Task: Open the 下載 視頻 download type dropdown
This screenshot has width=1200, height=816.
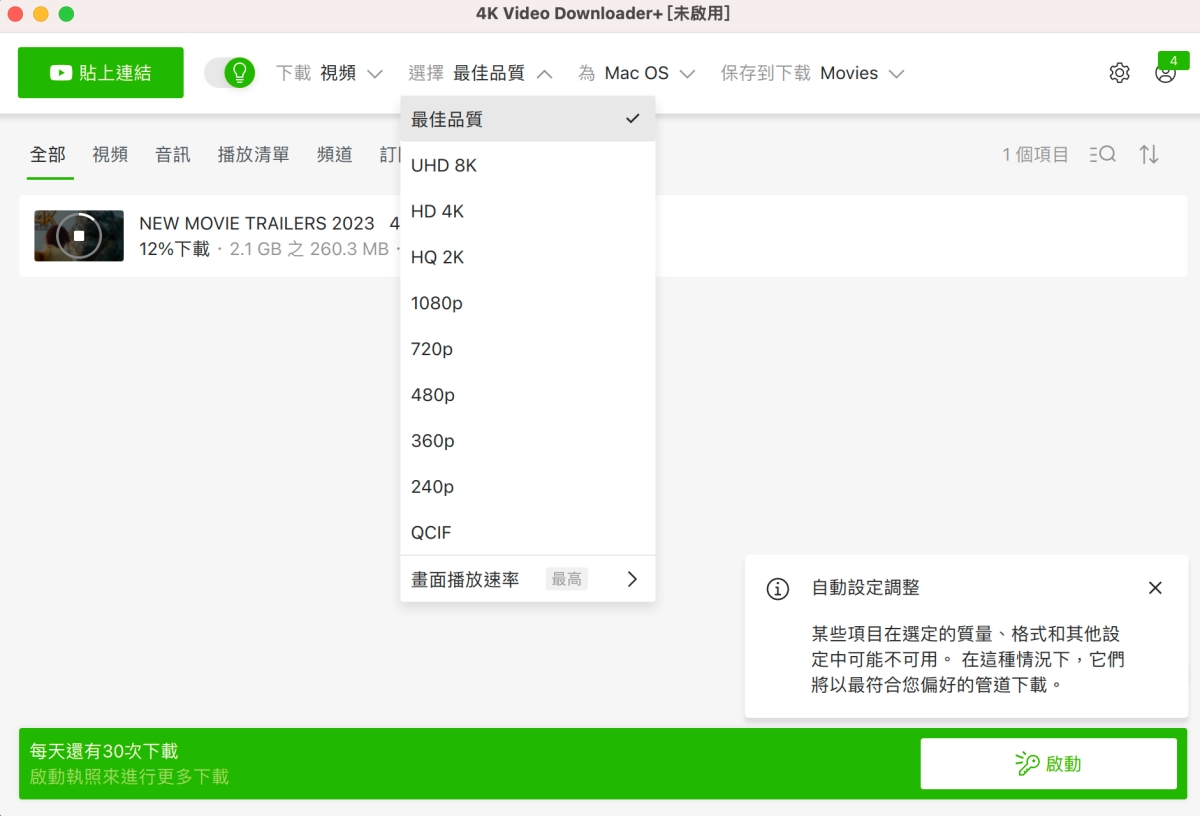Action: pos(330,73)
